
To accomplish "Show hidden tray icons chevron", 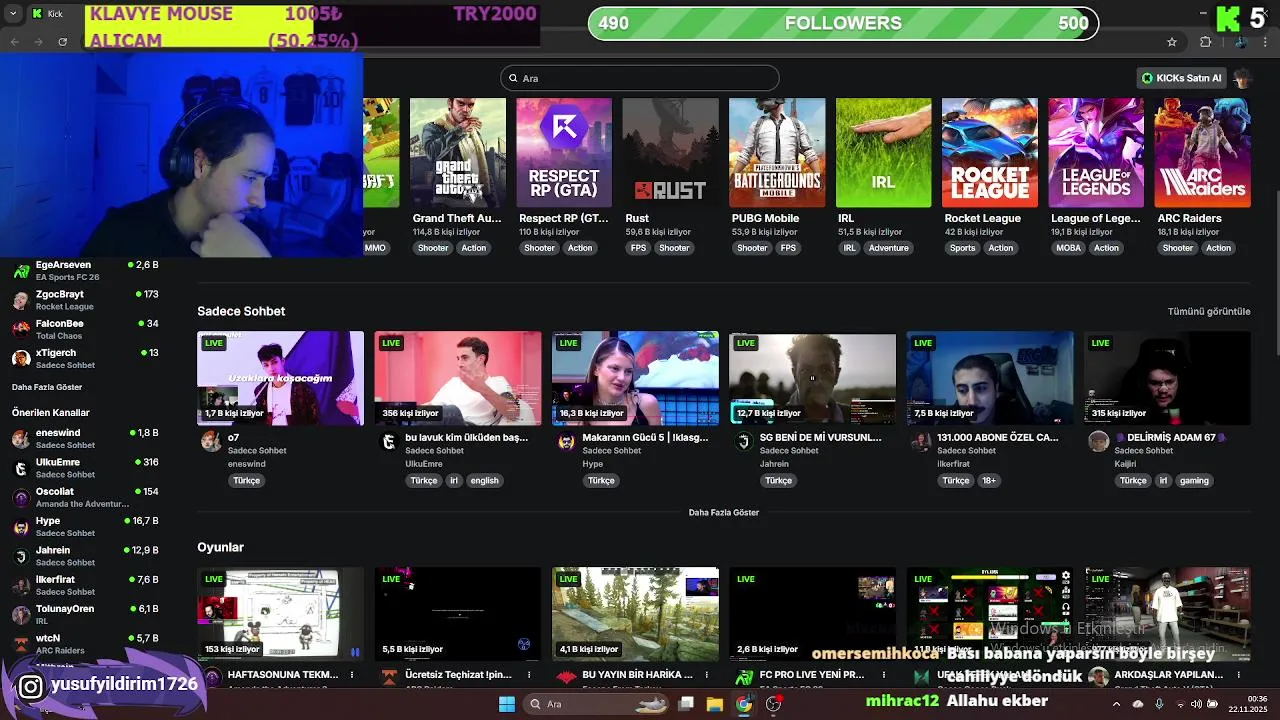I will (x=1116, y=704).
